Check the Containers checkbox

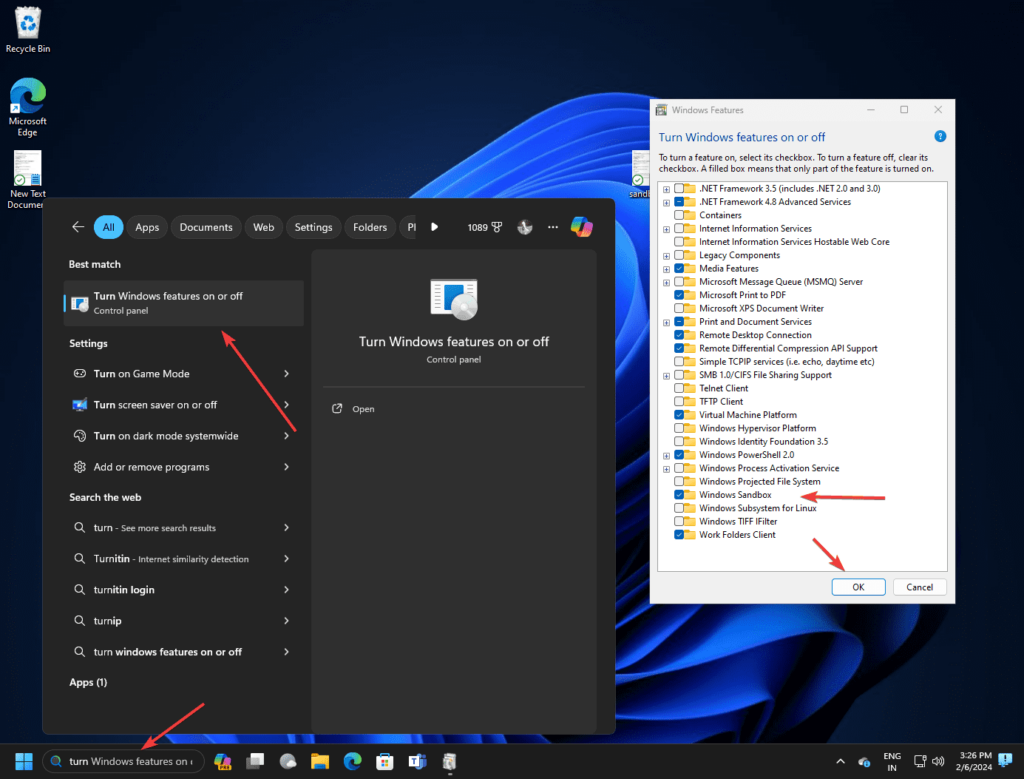coord(679,215)
